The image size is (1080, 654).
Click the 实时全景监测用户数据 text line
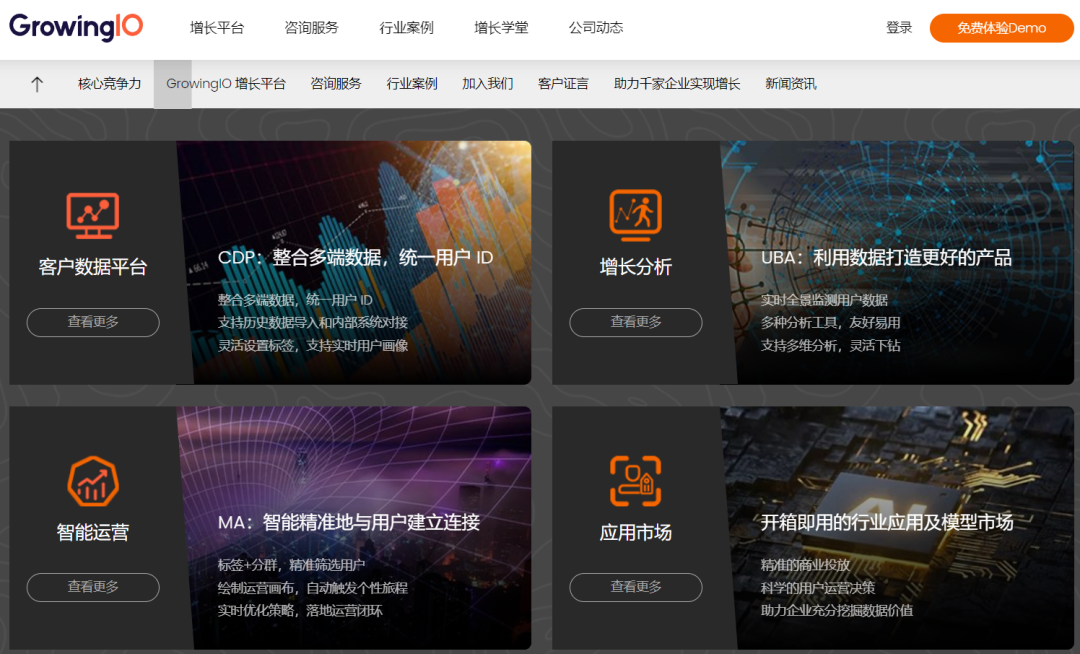(824, 300)
